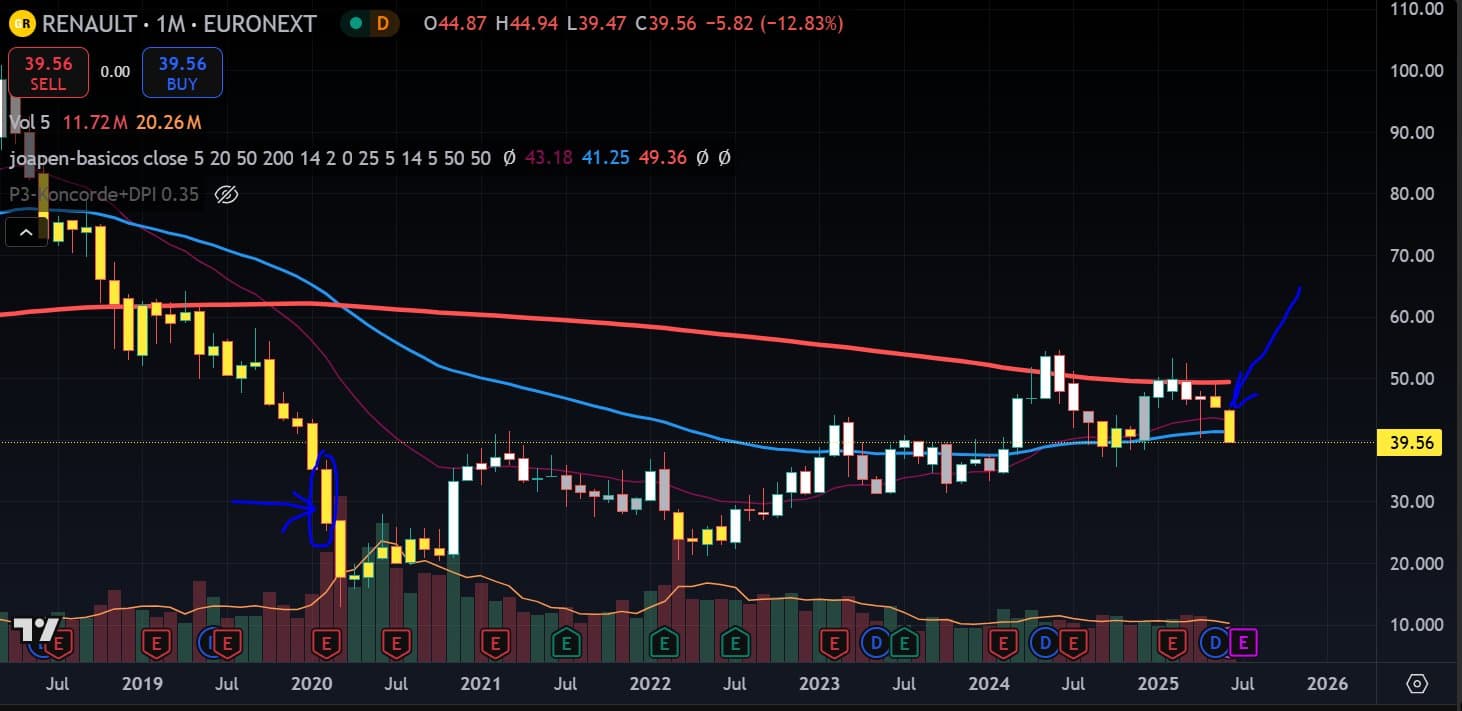The image size is (1462, 711).
Task: Click the −5.82 (−12.83%) change value
Action: coord(775,23)
